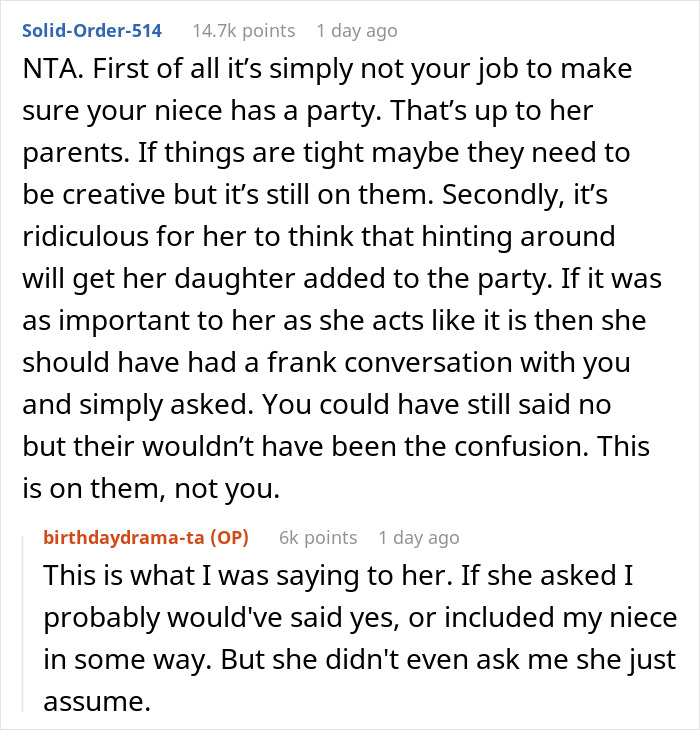Click the (OP) badge on the reply
The image size is (700, 730).
point(229,538)
